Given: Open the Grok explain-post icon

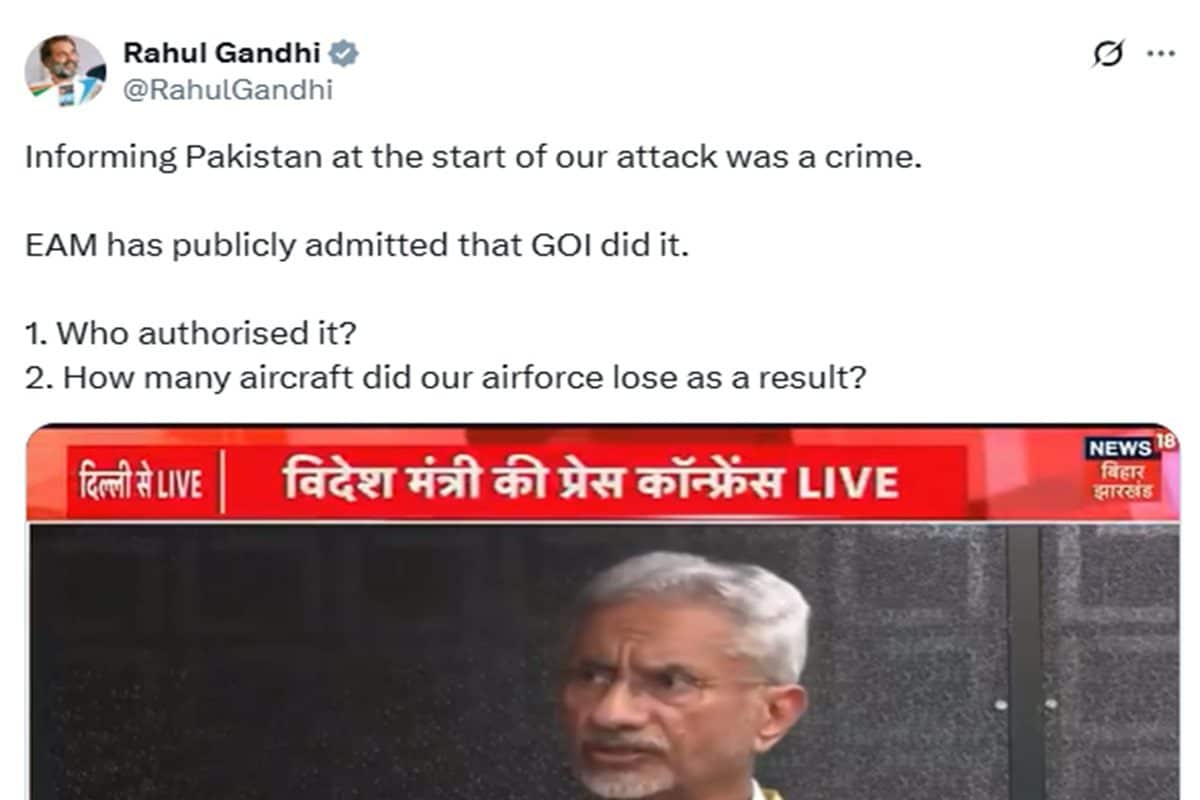Looking at the screenshot, I should click(1107, 53).
